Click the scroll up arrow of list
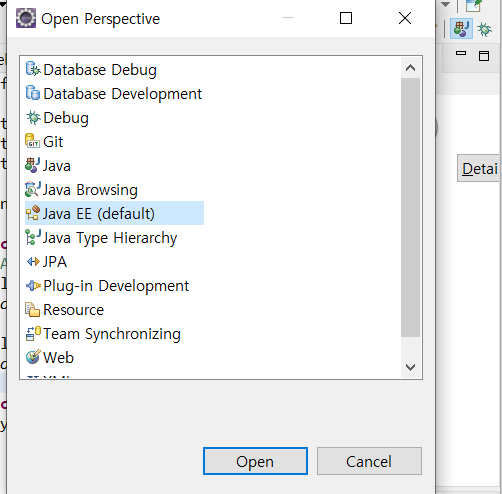The height and width of the screenshot is (494, 502). (410, 68)
